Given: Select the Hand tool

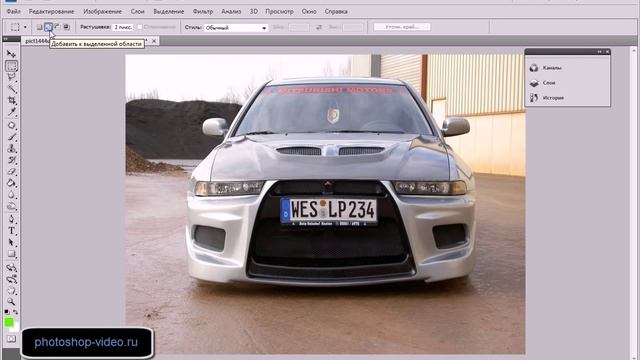Looking at the screenshot, I should [11, 291].
